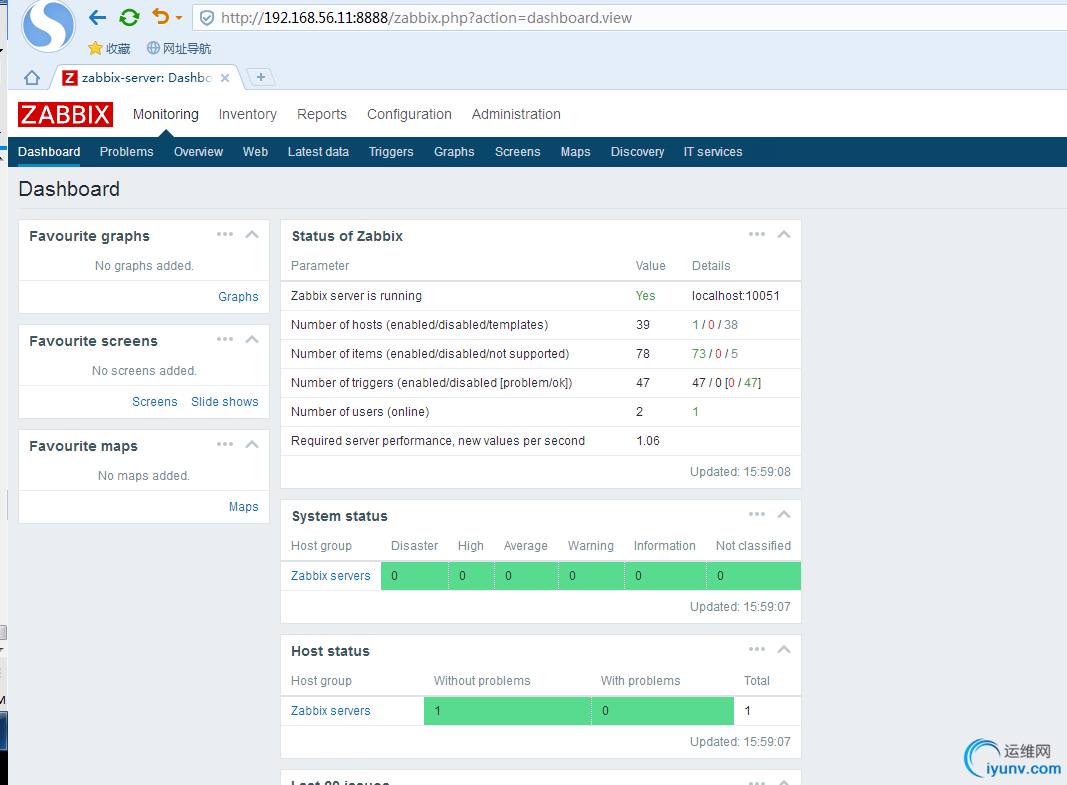Open the Screens submenu in navigation bar

[517, 152]
